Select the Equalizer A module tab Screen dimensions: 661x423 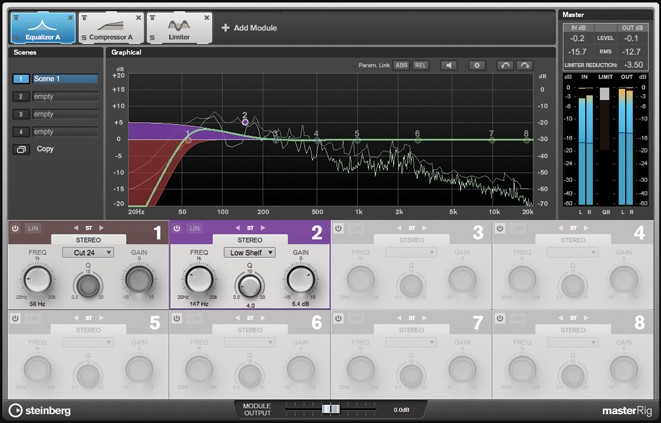click(x=43, y=28)
